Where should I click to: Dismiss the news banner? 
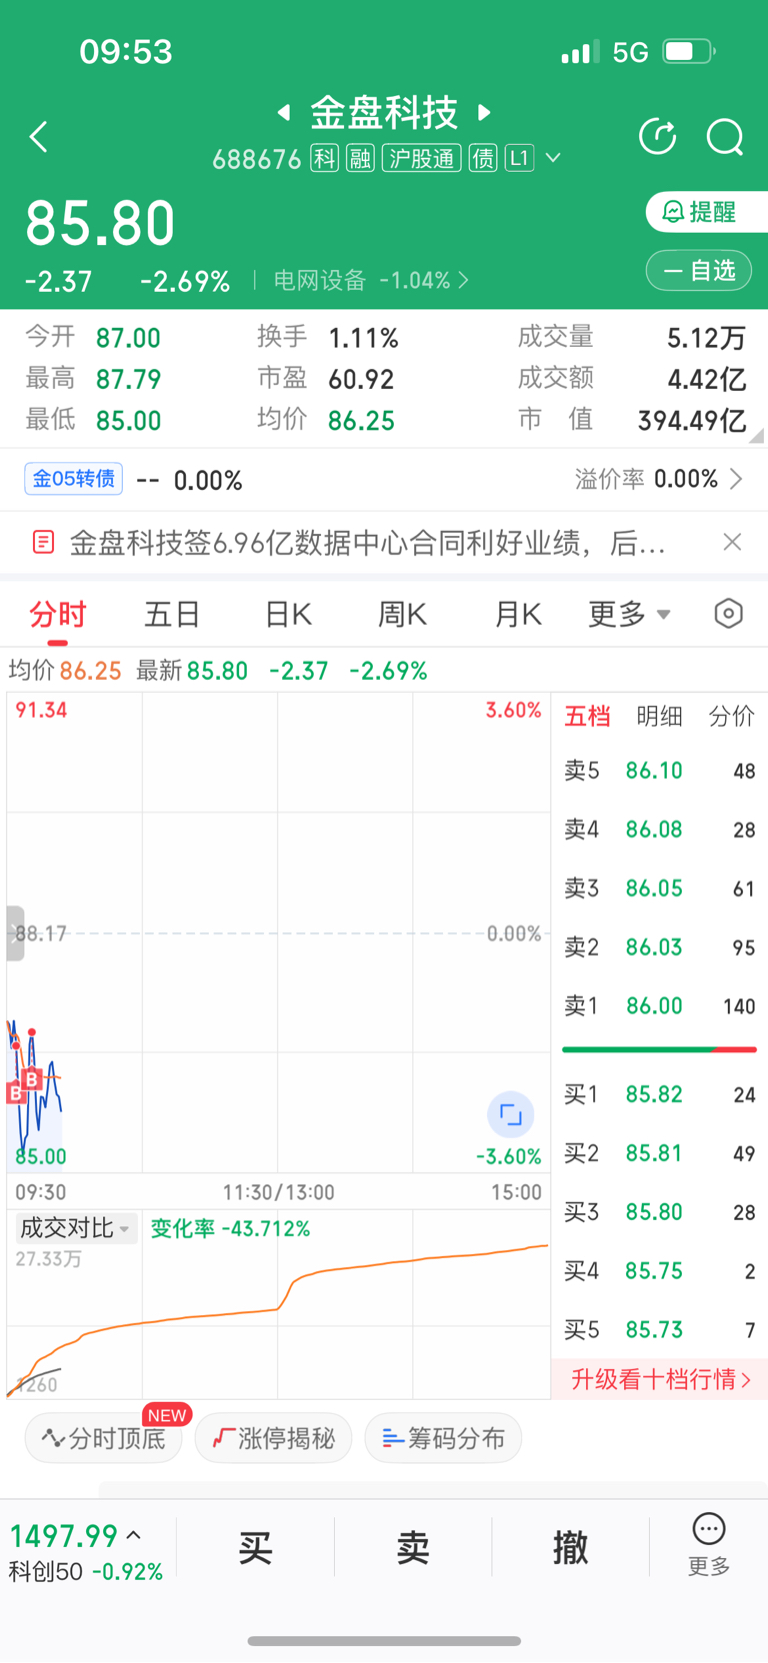[x=732, y=542]
